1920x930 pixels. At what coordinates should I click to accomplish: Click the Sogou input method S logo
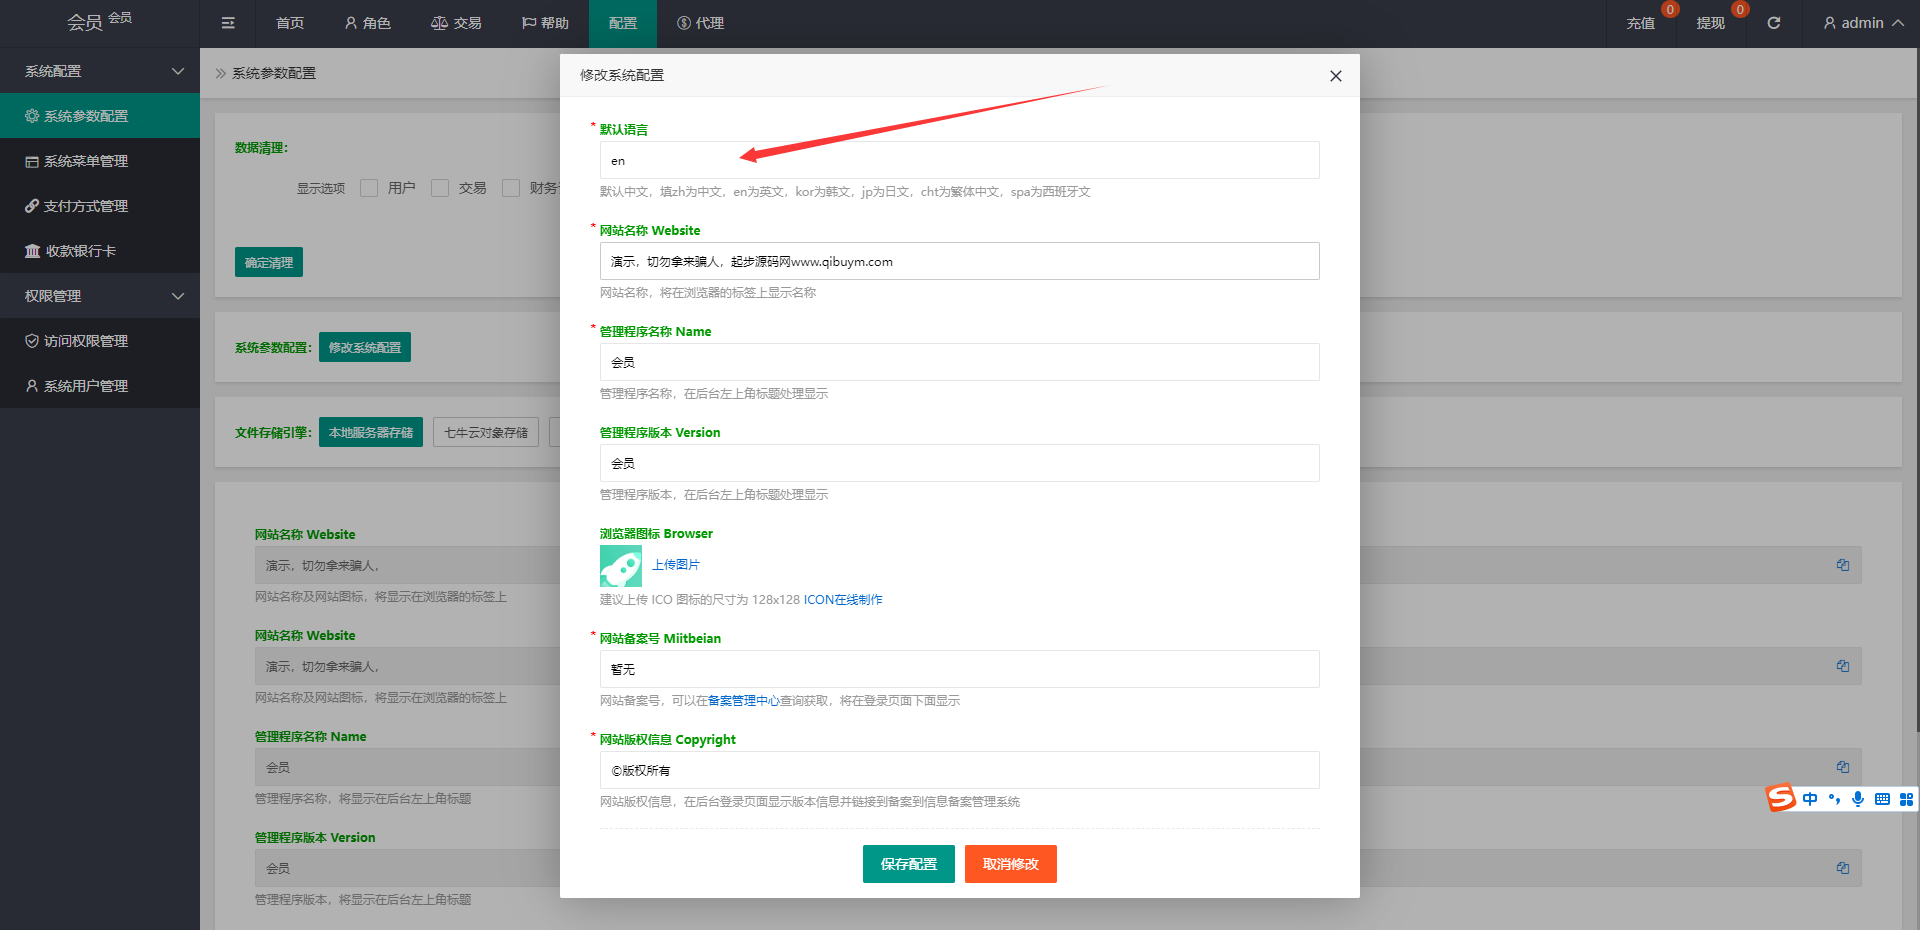coord(1781,798)
